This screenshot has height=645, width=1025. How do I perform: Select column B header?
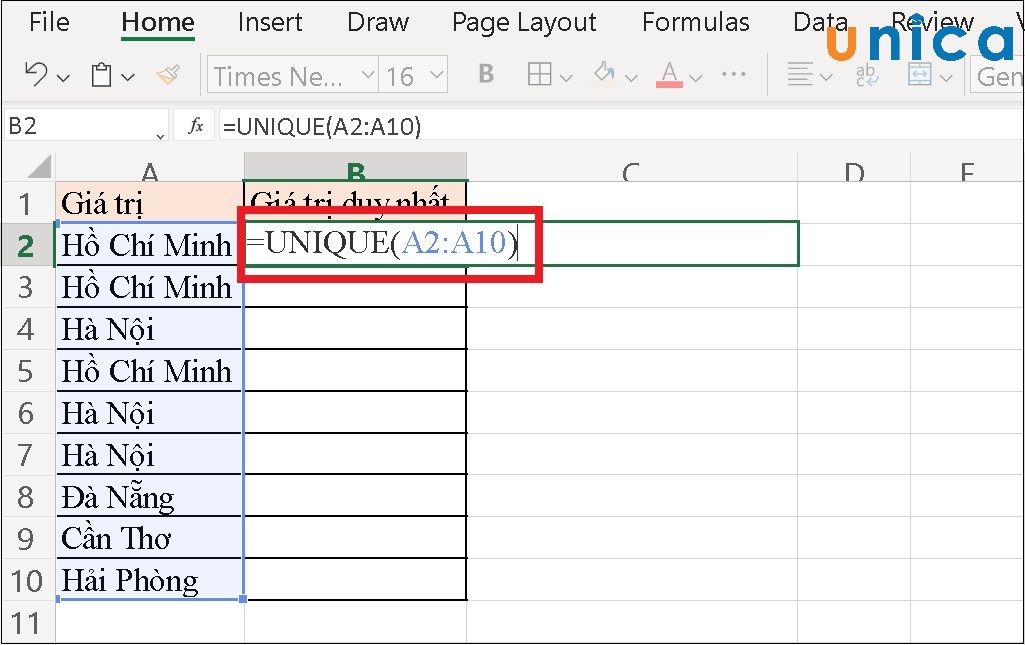click(356, 167)
